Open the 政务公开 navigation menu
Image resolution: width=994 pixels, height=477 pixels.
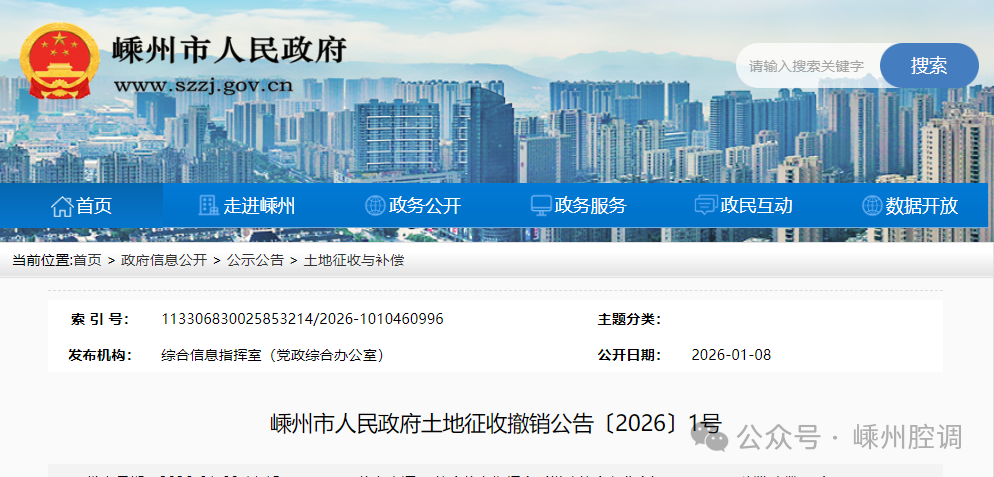pyautogui.click(x=425, y=206)
